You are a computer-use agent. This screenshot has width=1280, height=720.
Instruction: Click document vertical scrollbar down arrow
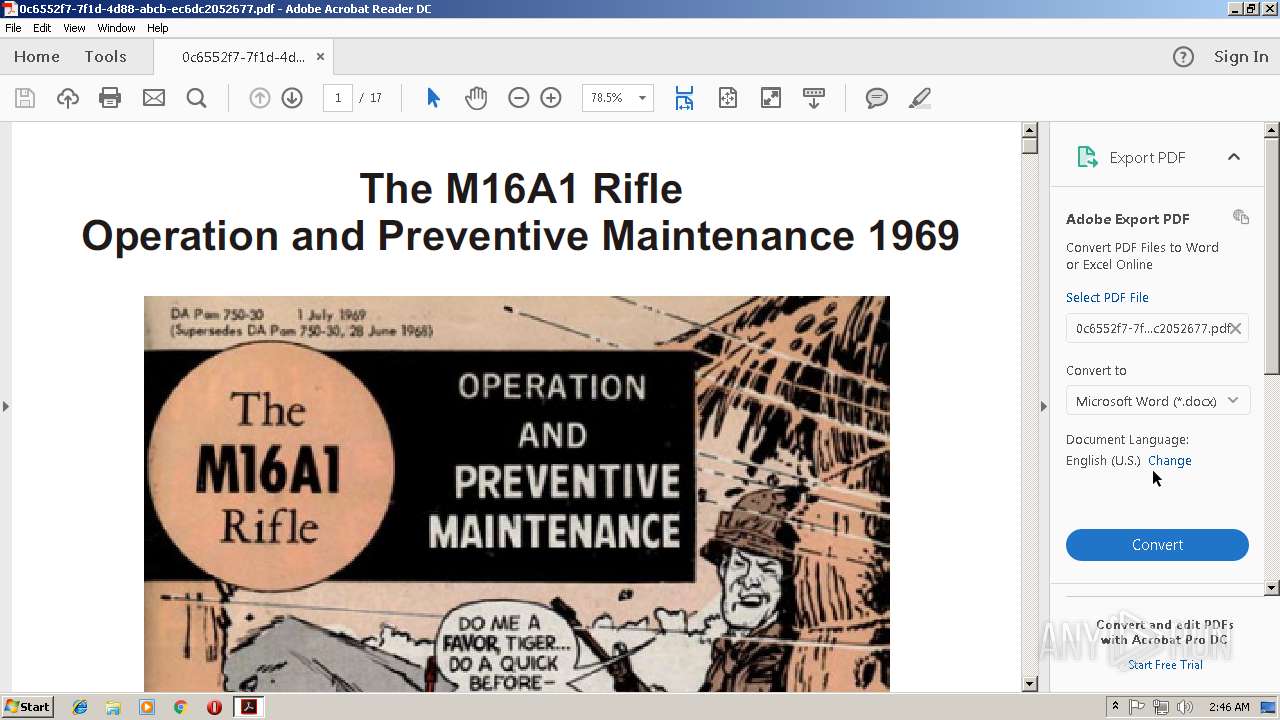[x=1030, y=684]
